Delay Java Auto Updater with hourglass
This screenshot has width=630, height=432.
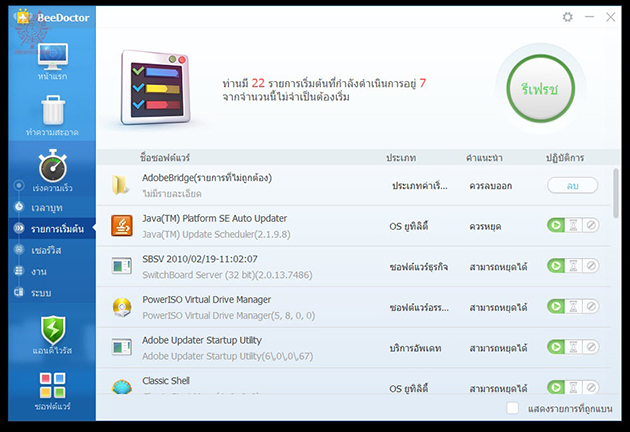[x=573, y=225]
